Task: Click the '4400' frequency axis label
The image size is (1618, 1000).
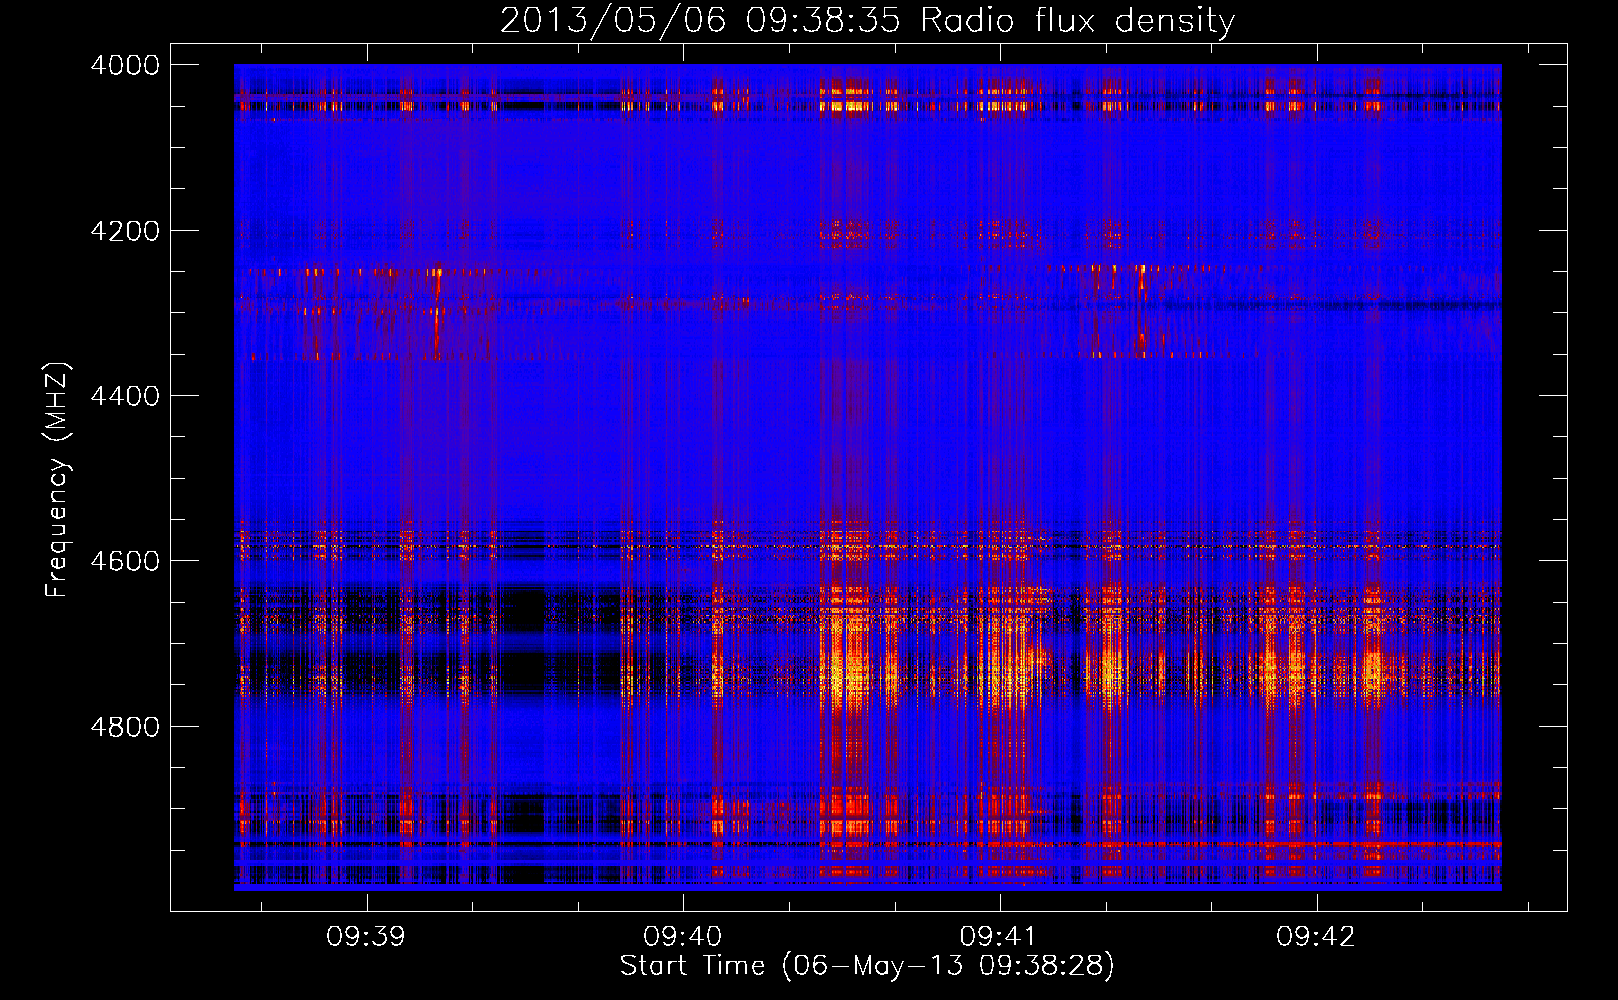Action: pos(125,396)
